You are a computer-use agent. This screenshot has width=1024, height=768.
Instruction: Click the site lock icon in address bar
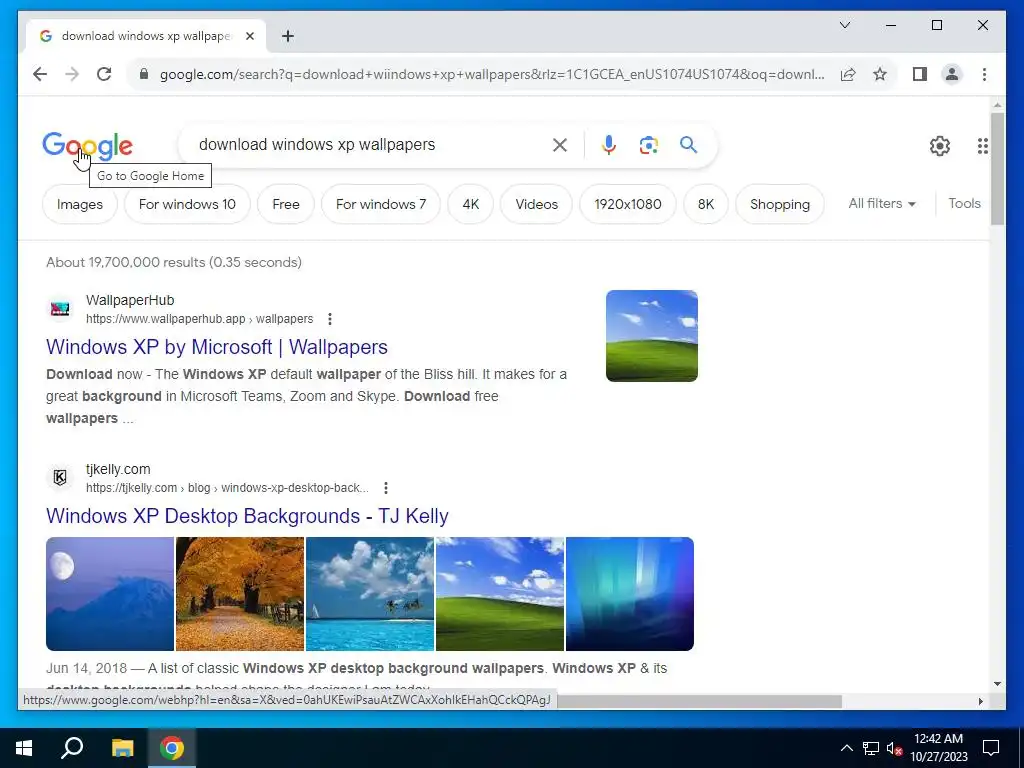tap(144, 74)
